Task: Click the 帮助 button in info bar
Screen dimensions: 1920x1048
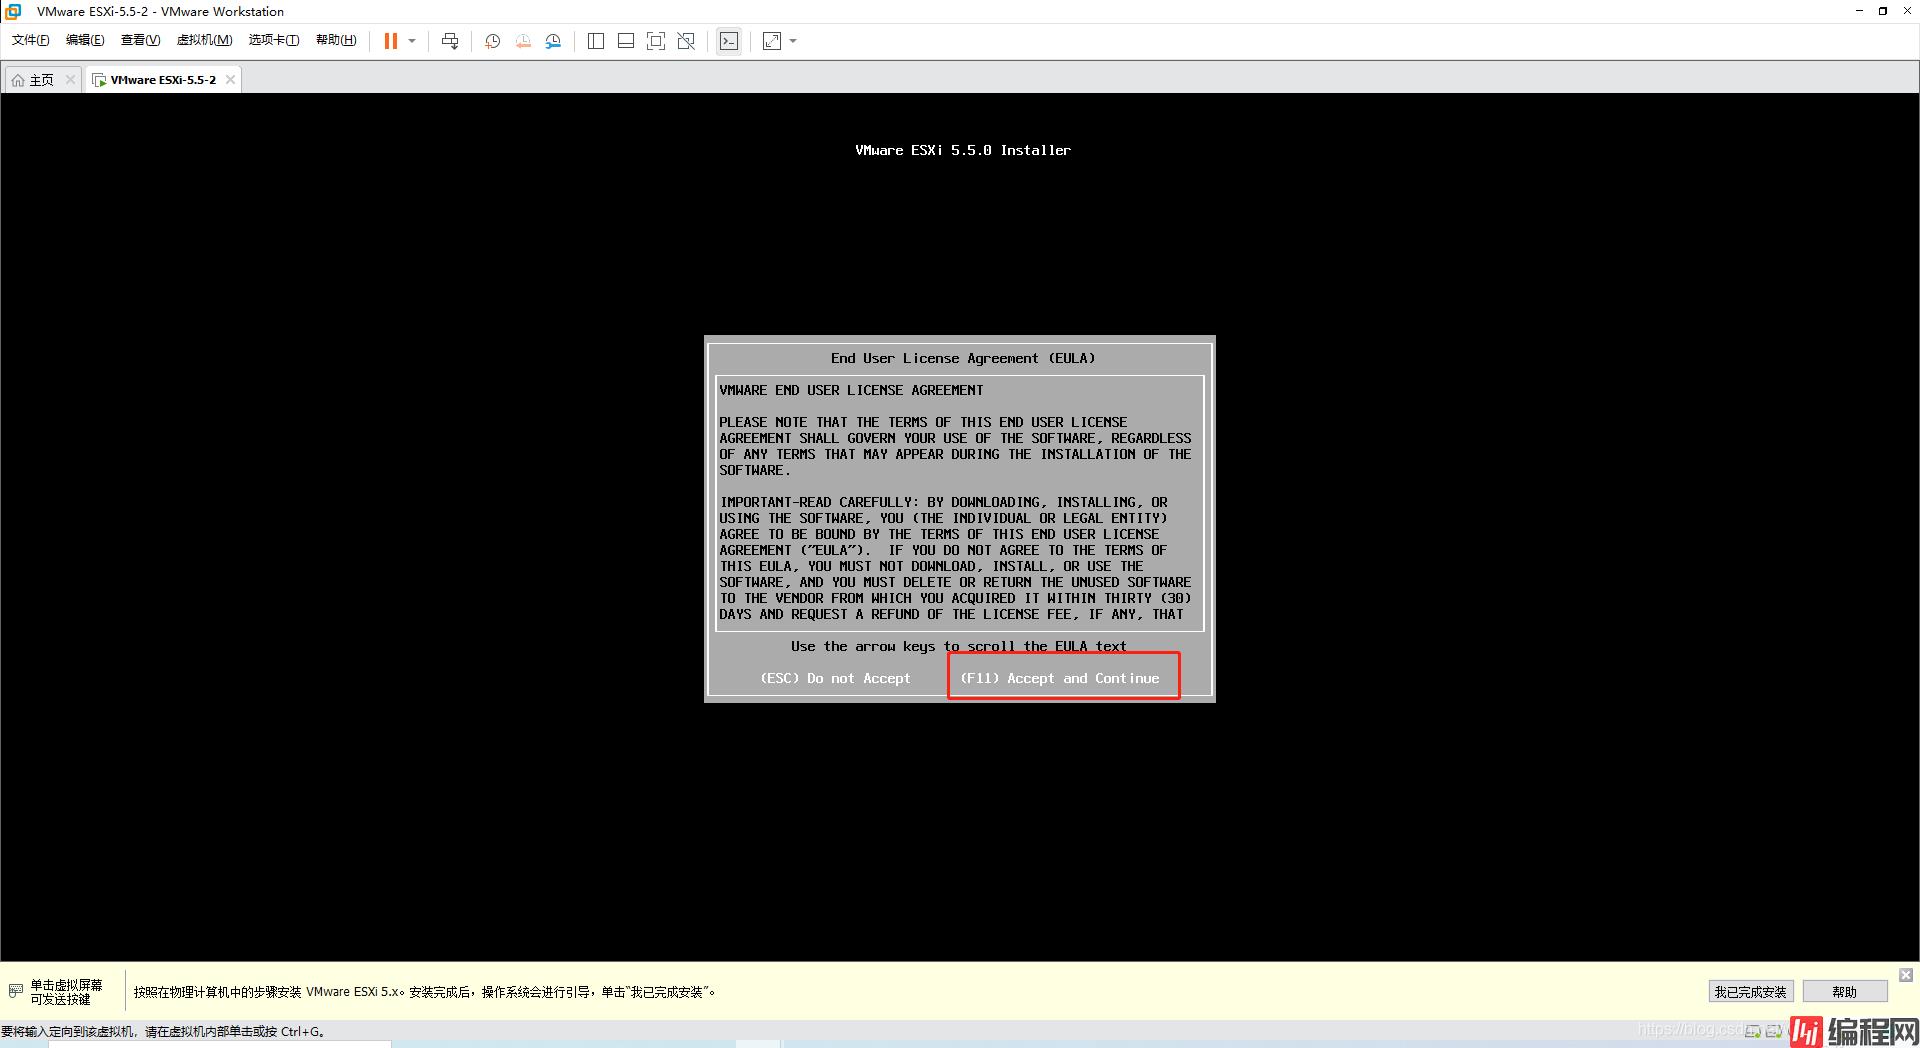Action: pos(1844,992)
